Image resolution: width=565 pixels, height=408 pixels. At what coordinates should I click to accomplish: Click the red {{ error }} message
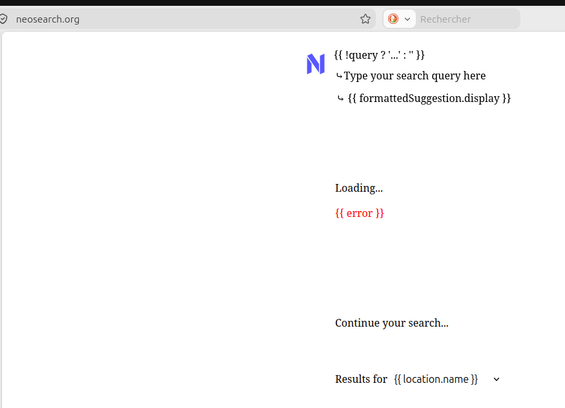(359, 213)
